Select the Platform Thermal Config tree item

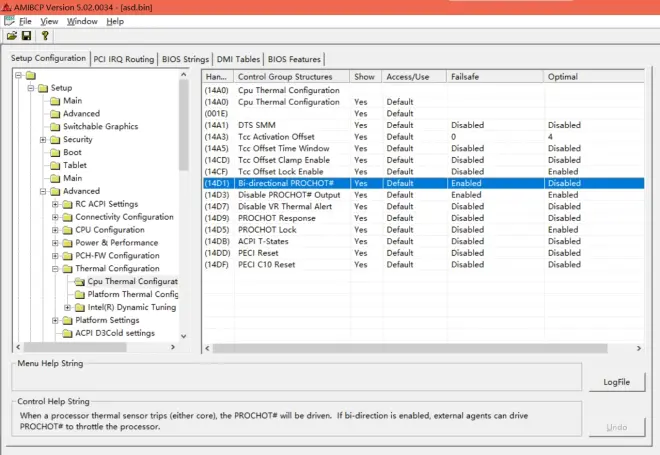click(133, 294)
